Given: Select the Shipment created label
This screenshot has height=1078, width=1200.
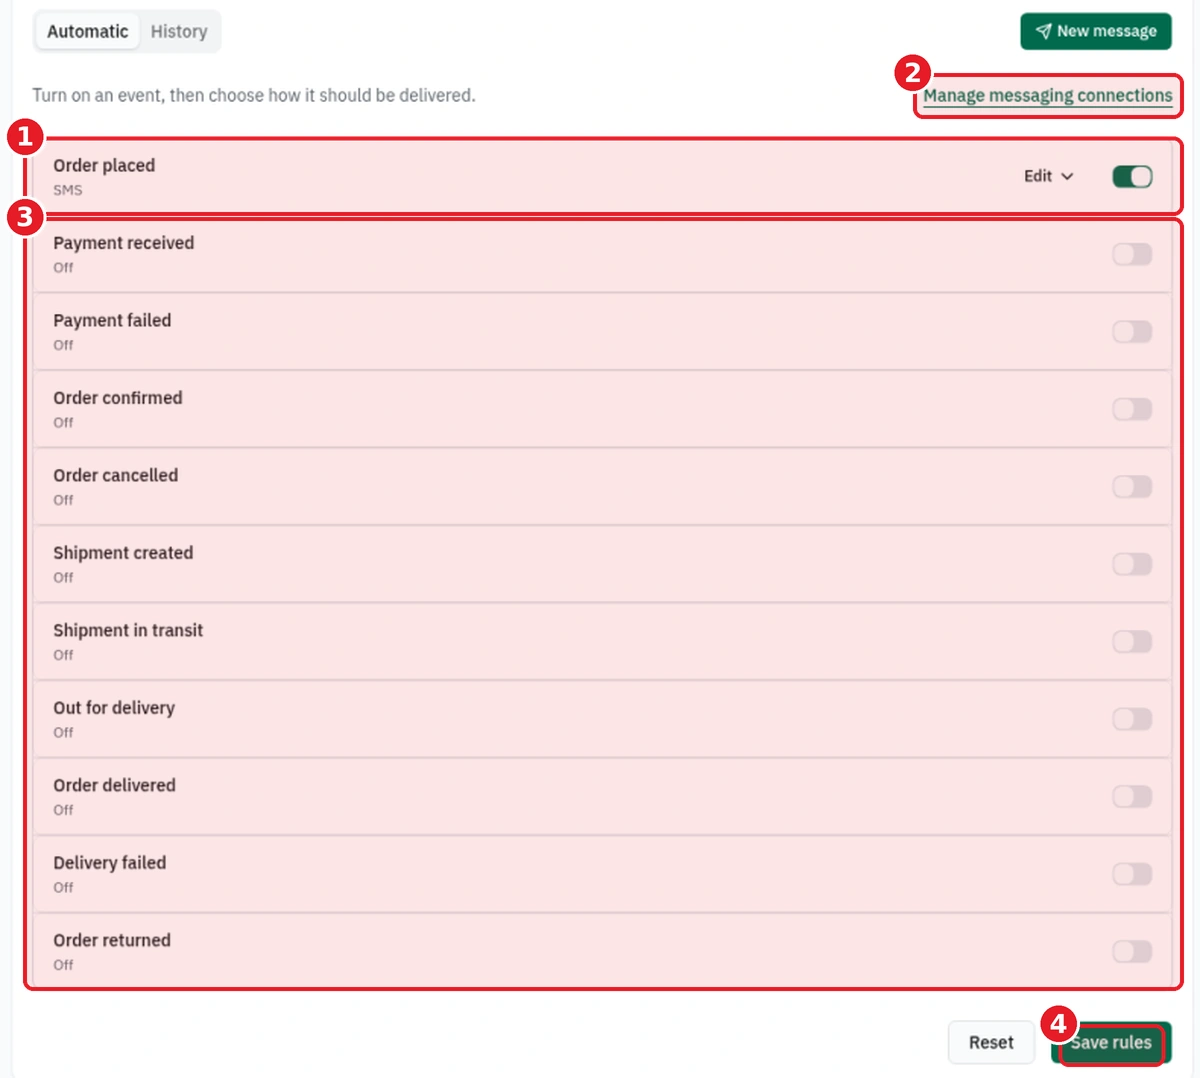Looking at the screenshot, I should 123,553.
